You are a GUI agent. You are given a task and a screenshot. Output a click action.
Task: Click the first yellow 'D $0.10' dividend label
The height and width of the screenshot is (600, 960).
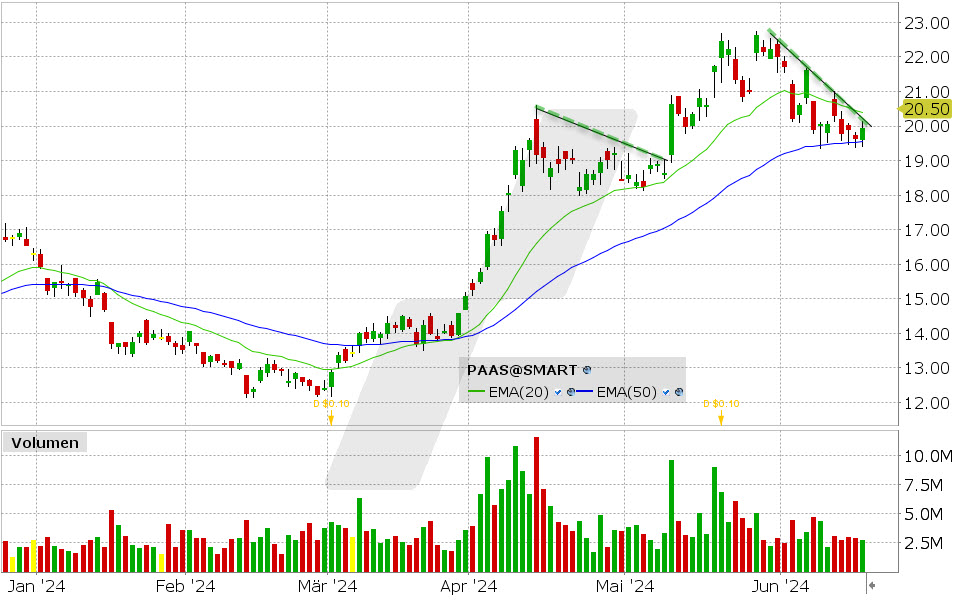point(331,403)
